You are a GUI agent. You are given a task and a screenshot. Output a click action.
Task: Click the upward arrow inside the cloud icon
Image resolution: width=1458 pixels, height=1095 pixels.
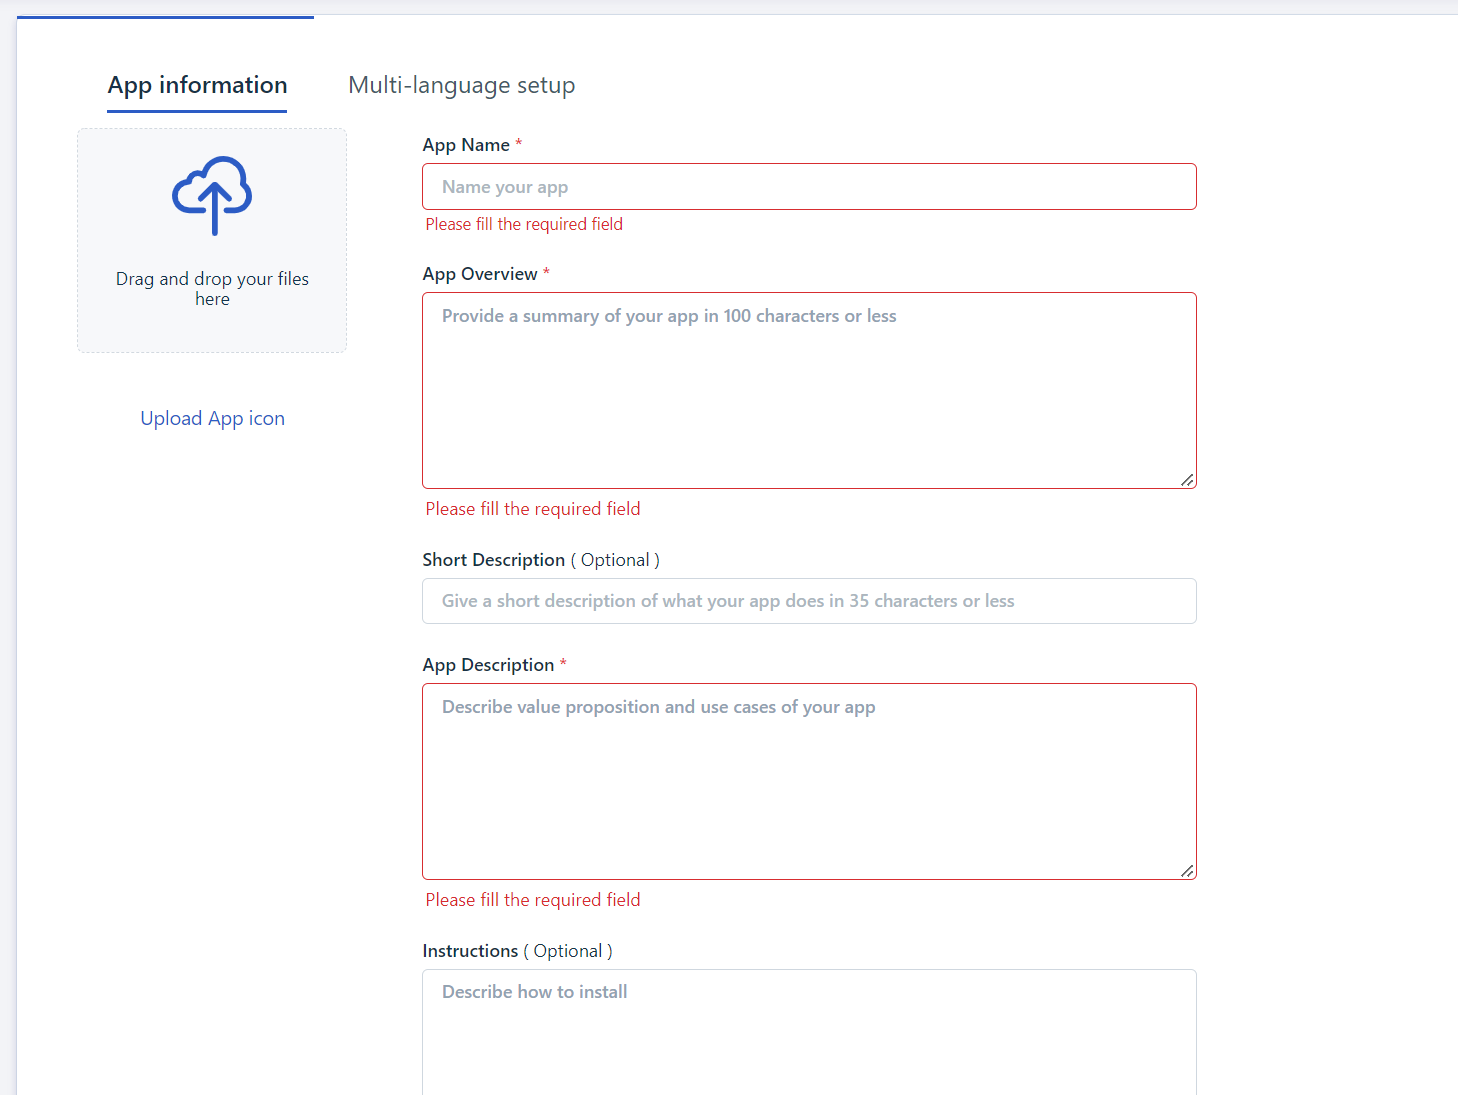click(213, 210)
